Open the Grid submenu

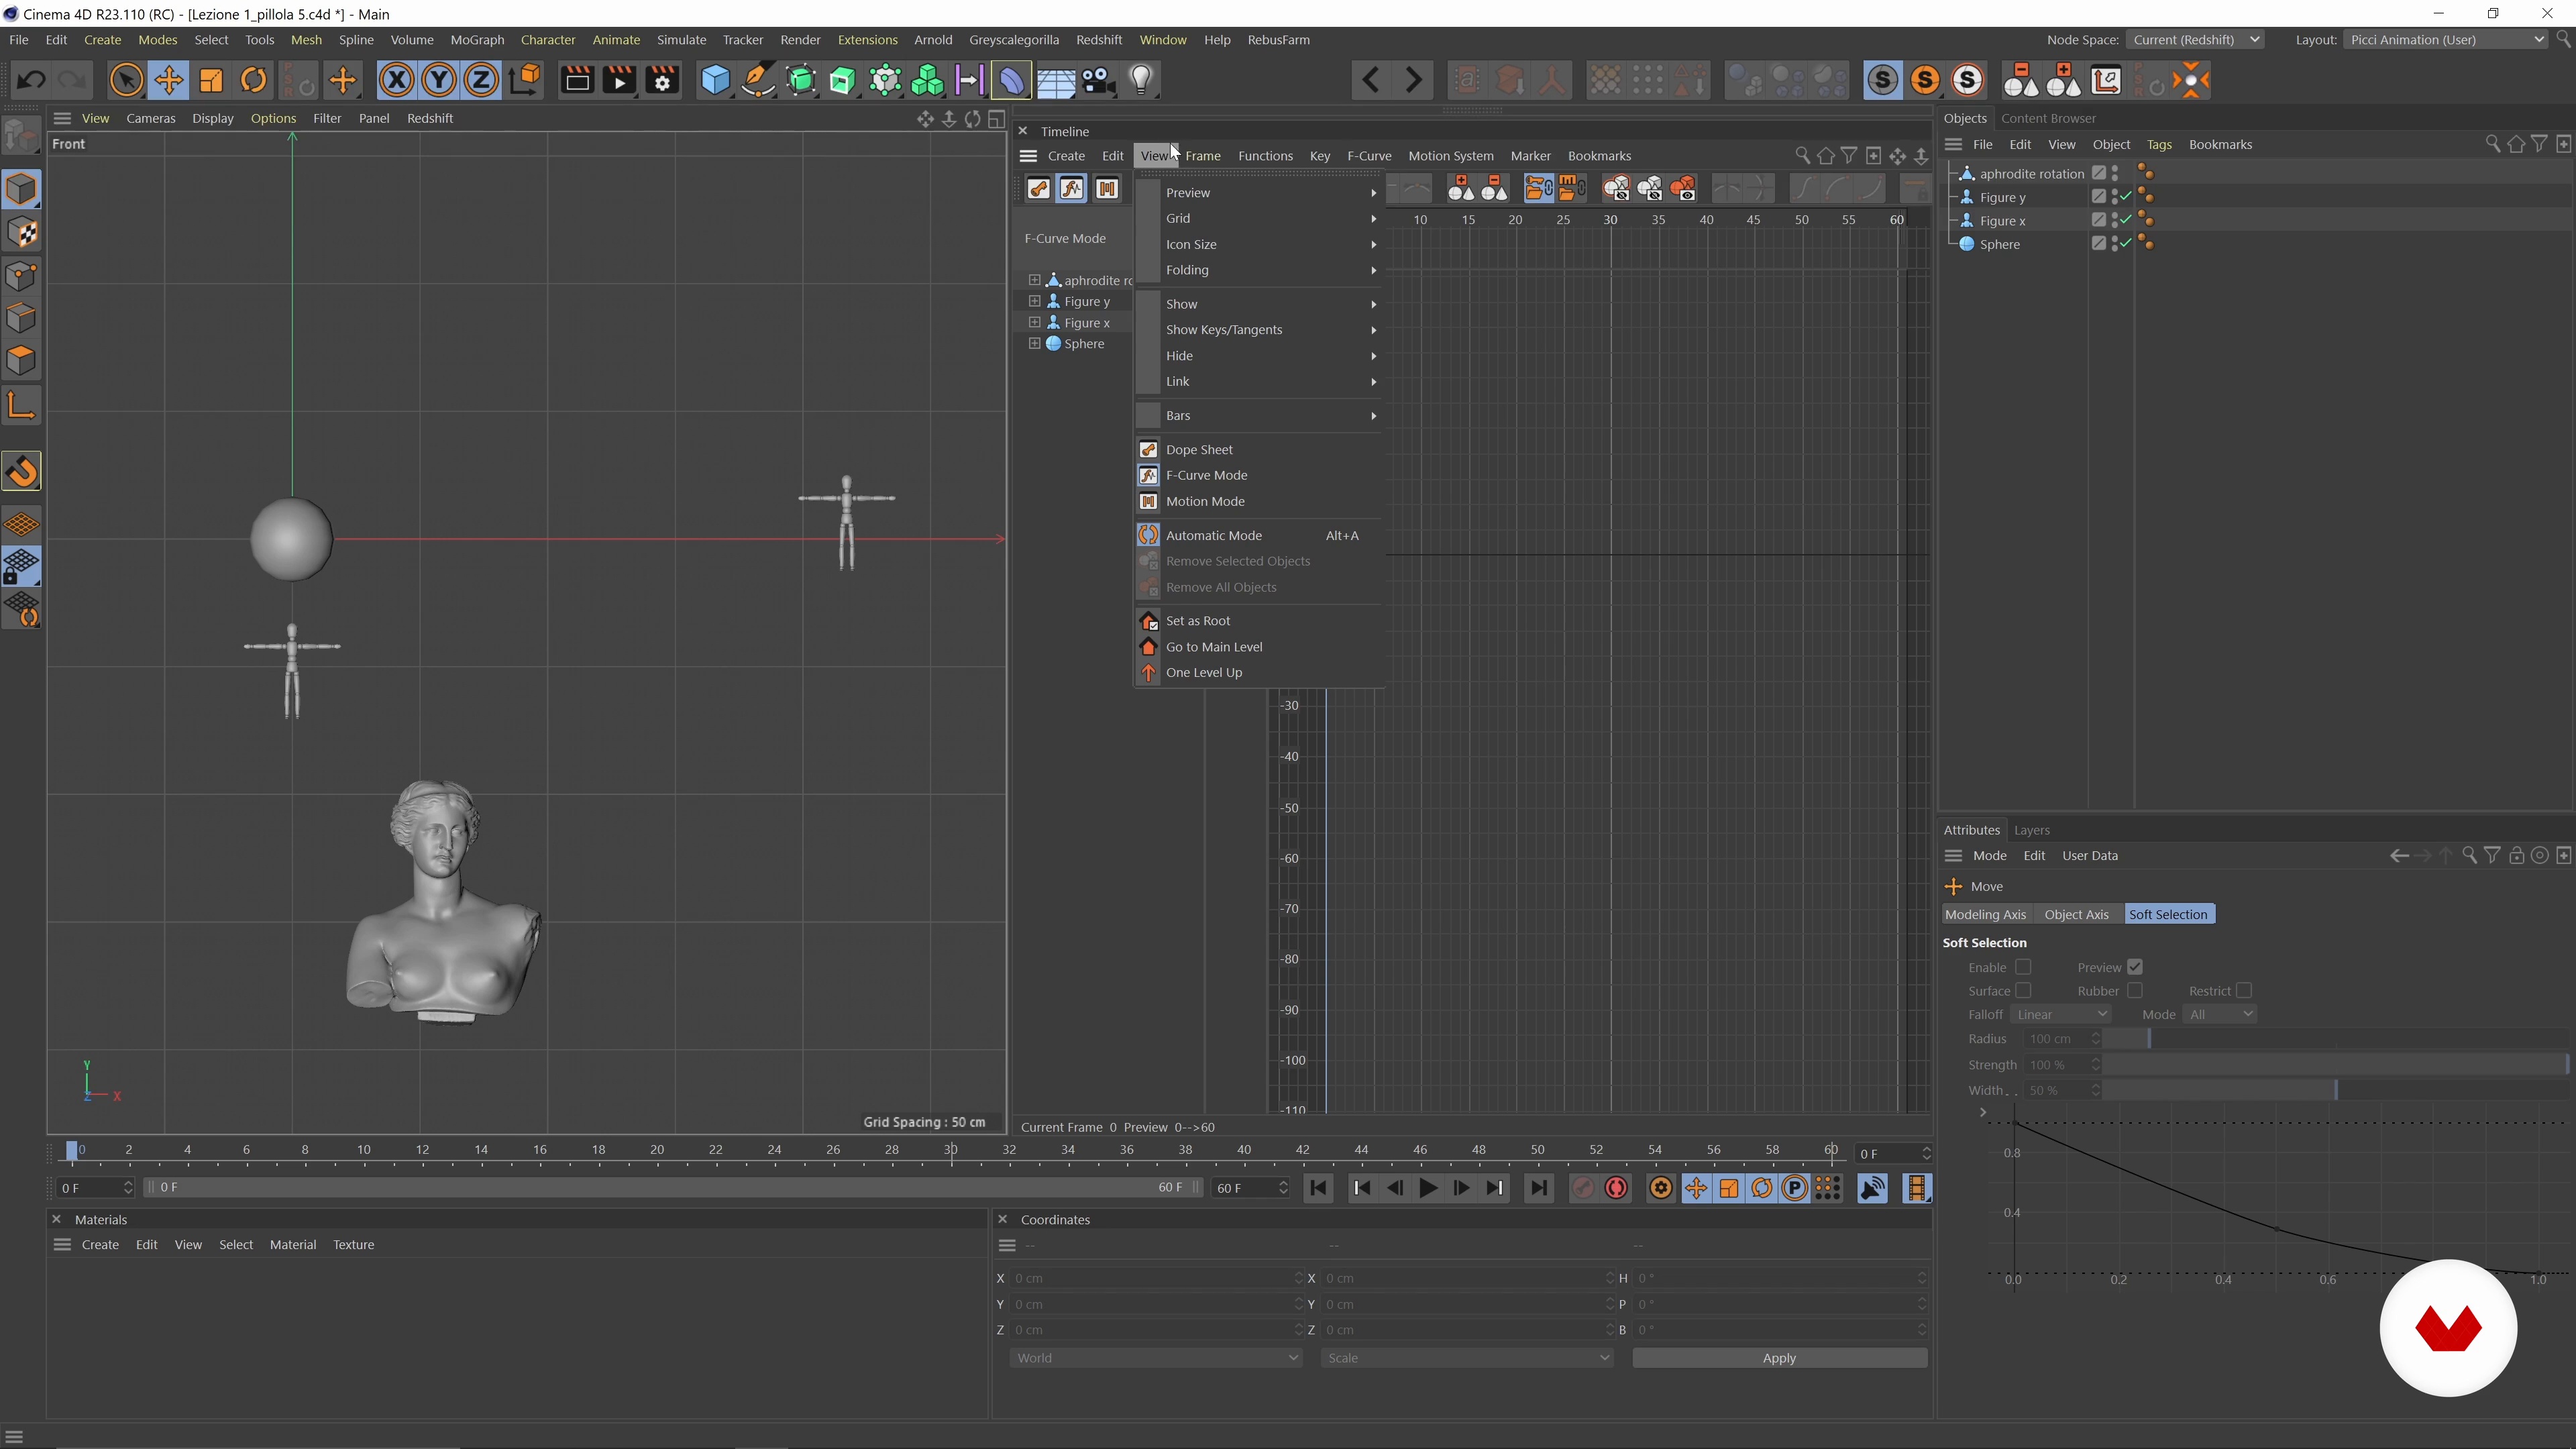[x=1259, y=218]
